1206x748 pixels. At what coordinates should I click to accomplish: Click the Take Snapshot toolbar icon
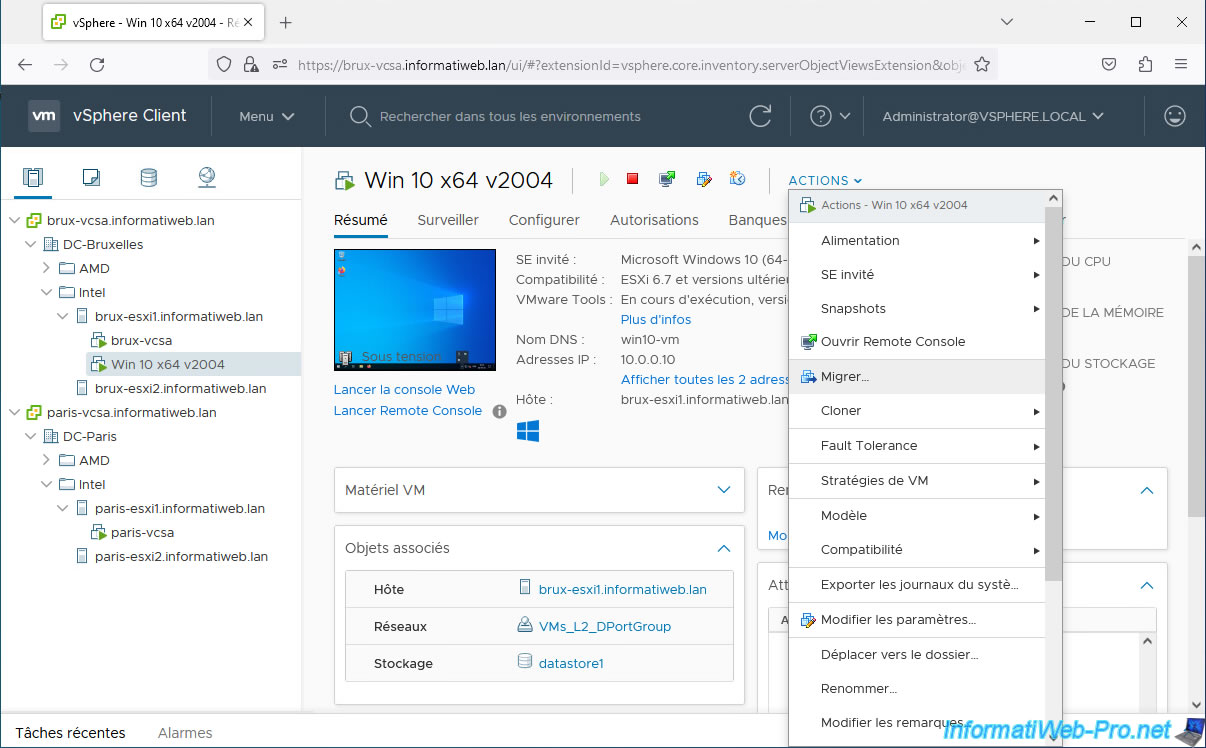tap(738, 179)
